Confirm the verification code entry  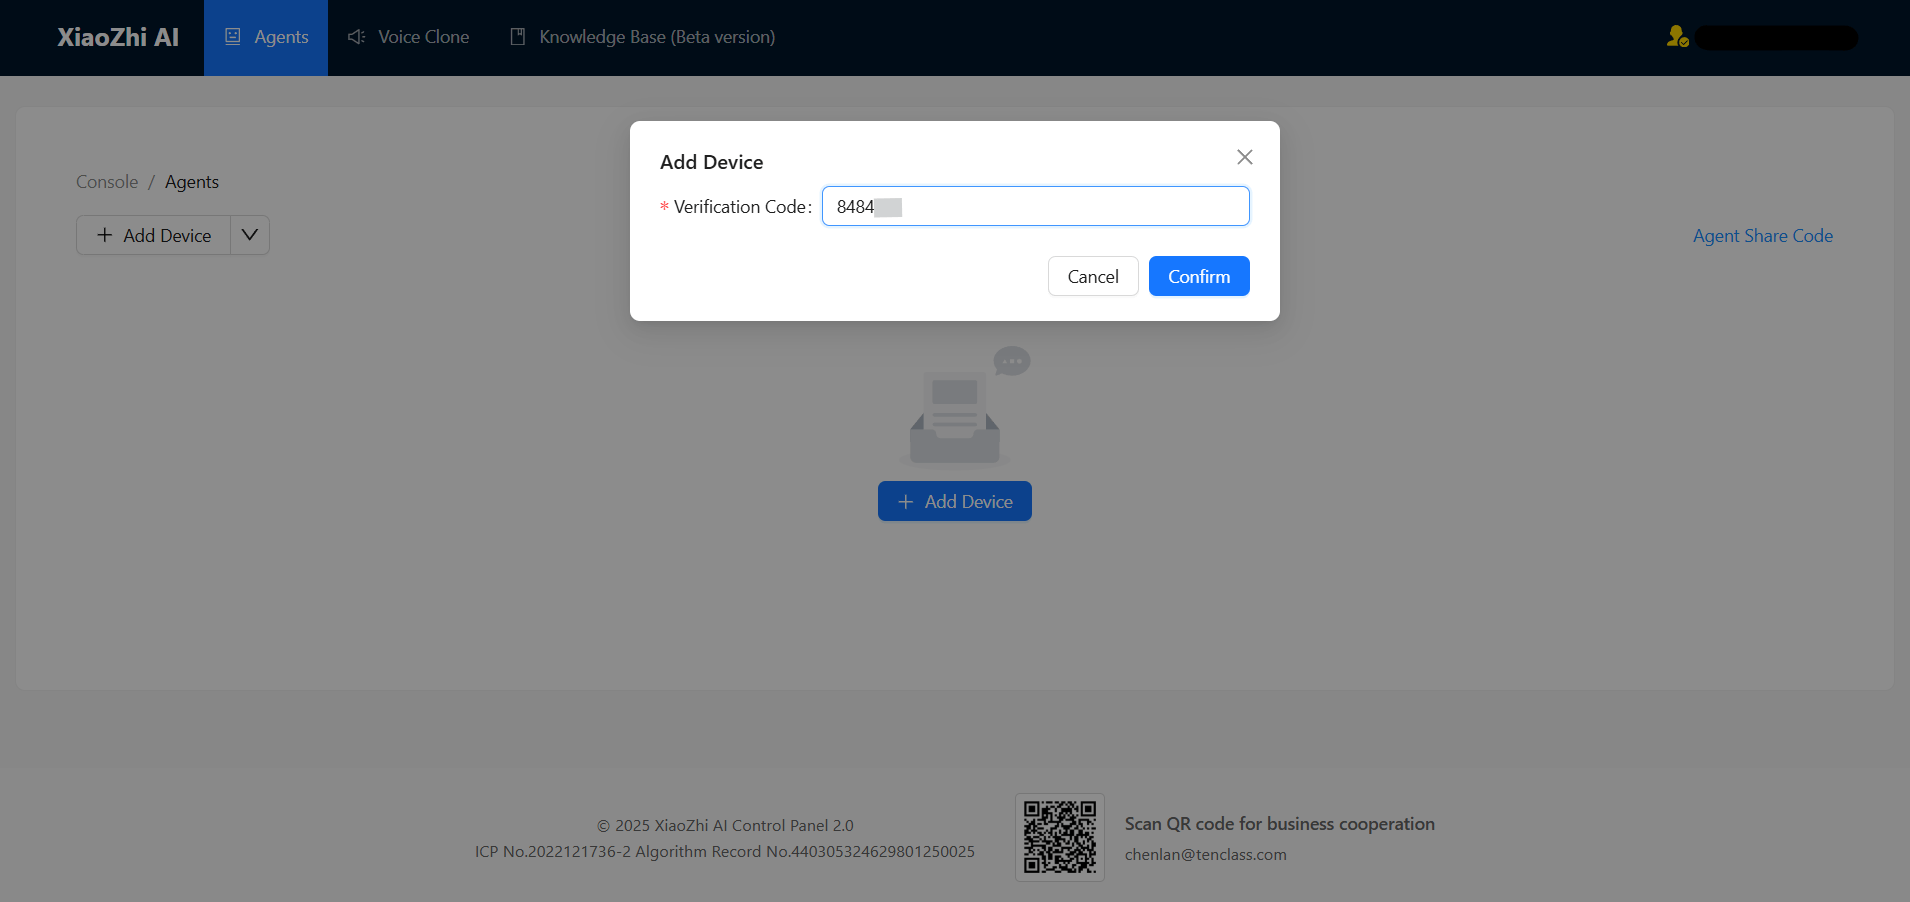tap(1198, 276)
